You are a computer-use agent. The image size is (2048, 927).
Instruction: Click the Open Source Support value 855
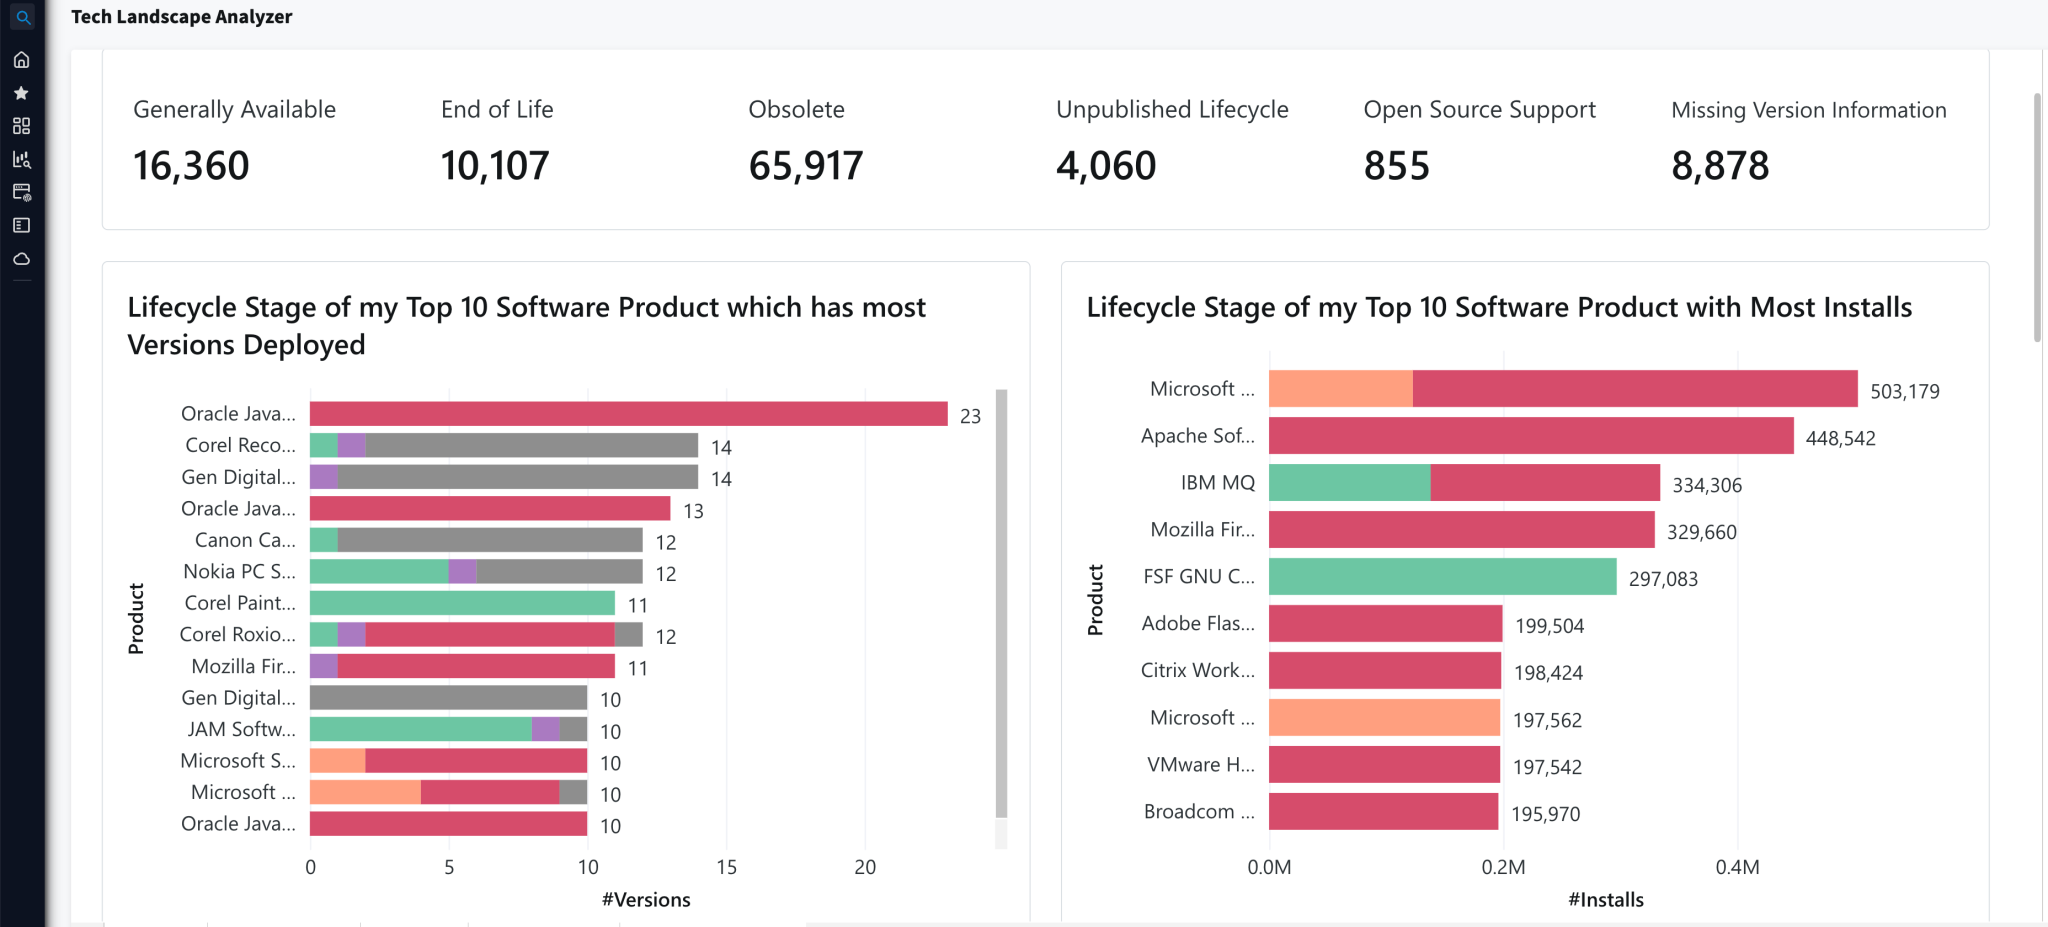point(1397,166)
